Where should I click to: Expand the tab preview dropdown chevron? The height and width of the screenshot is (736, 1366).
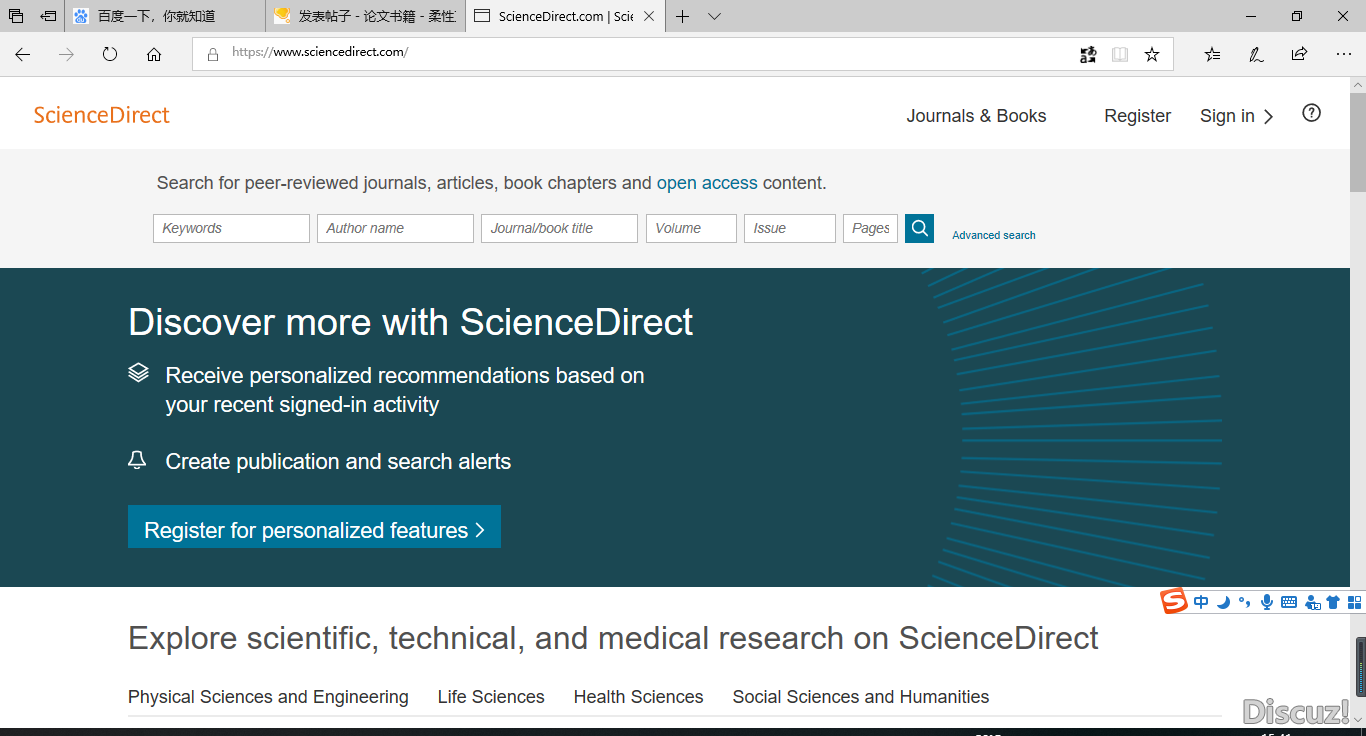click(714, 16)
